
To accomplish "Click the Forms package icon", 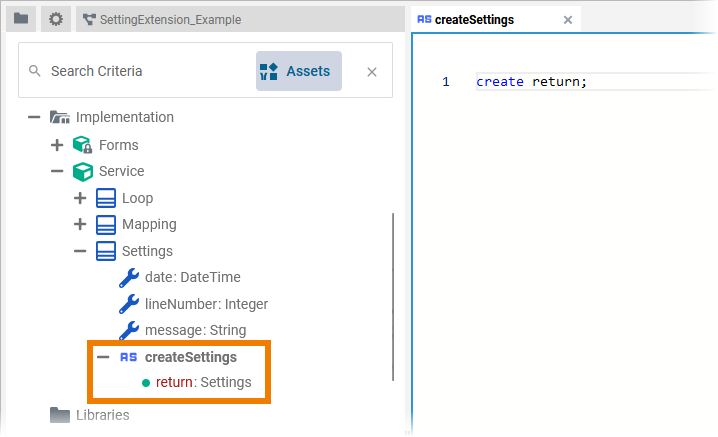I will click(83, 145).
